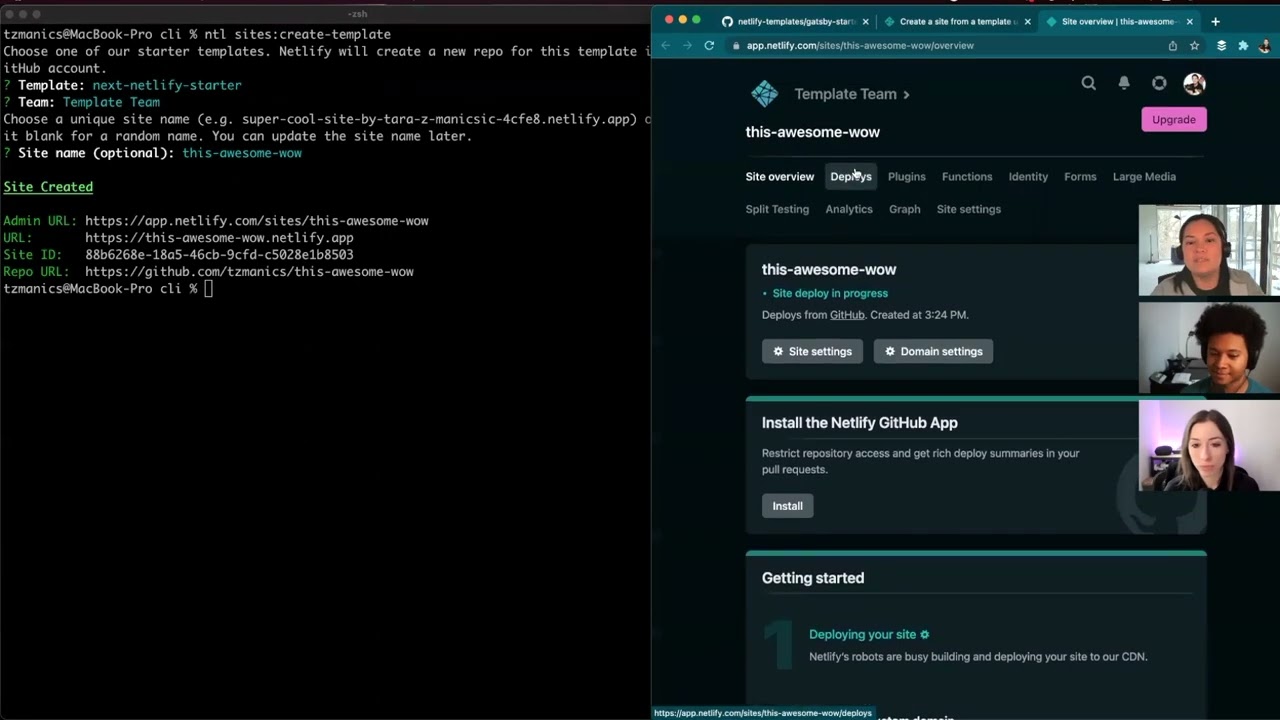Open the Netlify logo home link

(765, 94)
